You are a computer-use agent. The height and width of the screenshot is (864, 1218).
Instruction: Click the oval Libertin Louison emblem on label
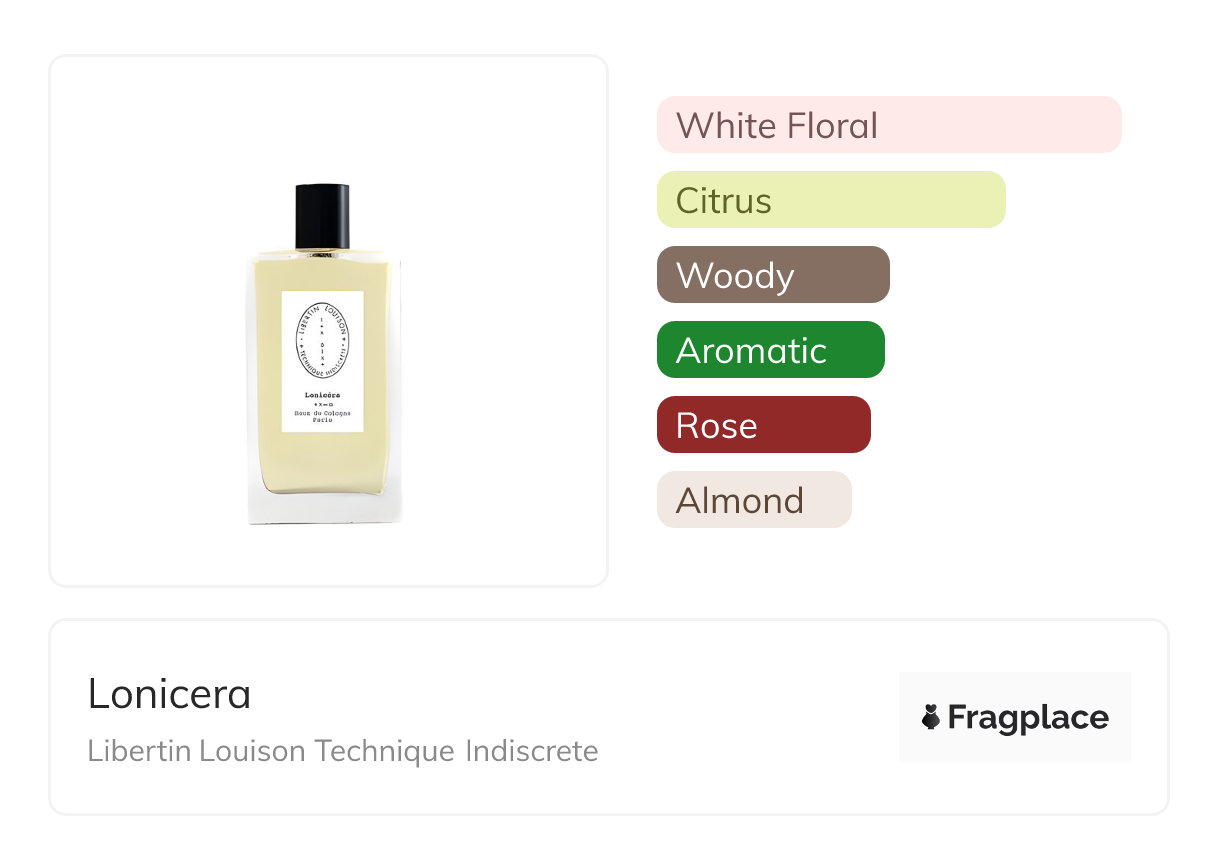point(322,340)
